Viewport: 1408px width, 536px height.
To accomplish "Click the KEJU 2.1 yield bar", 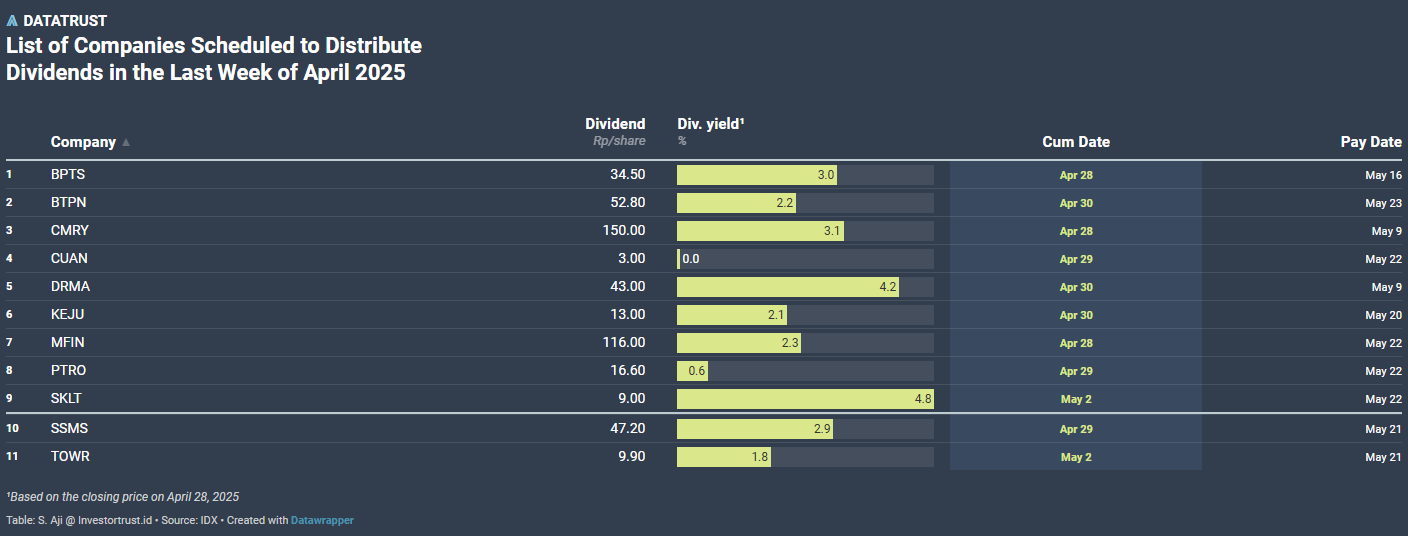I will [732, 315].
